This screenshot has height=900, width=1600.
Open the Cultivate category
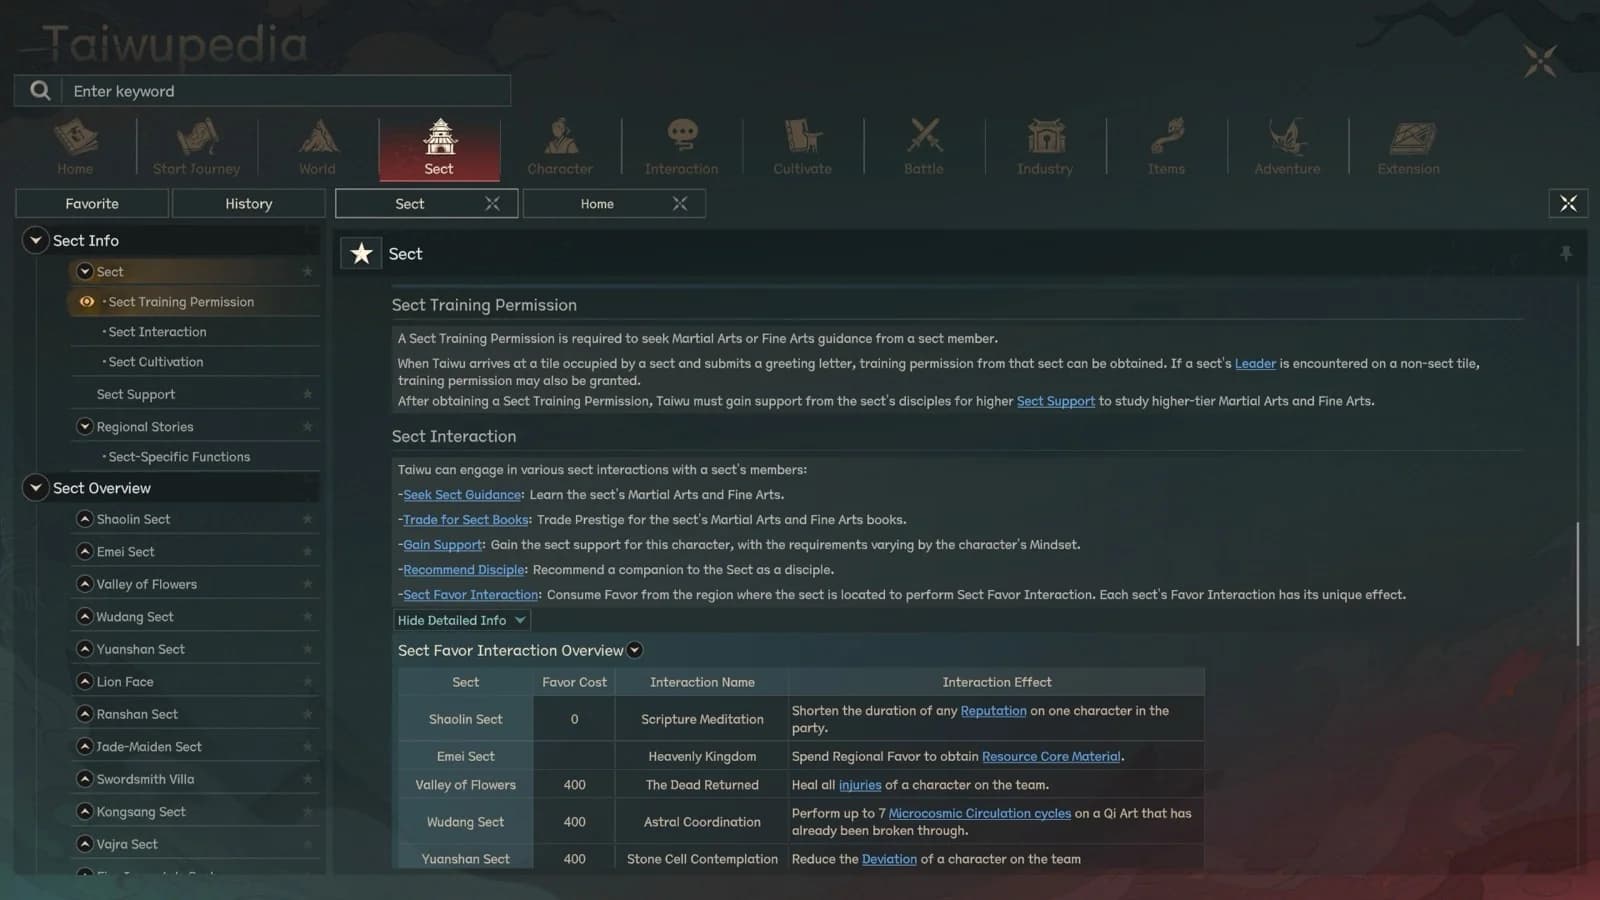802,146
